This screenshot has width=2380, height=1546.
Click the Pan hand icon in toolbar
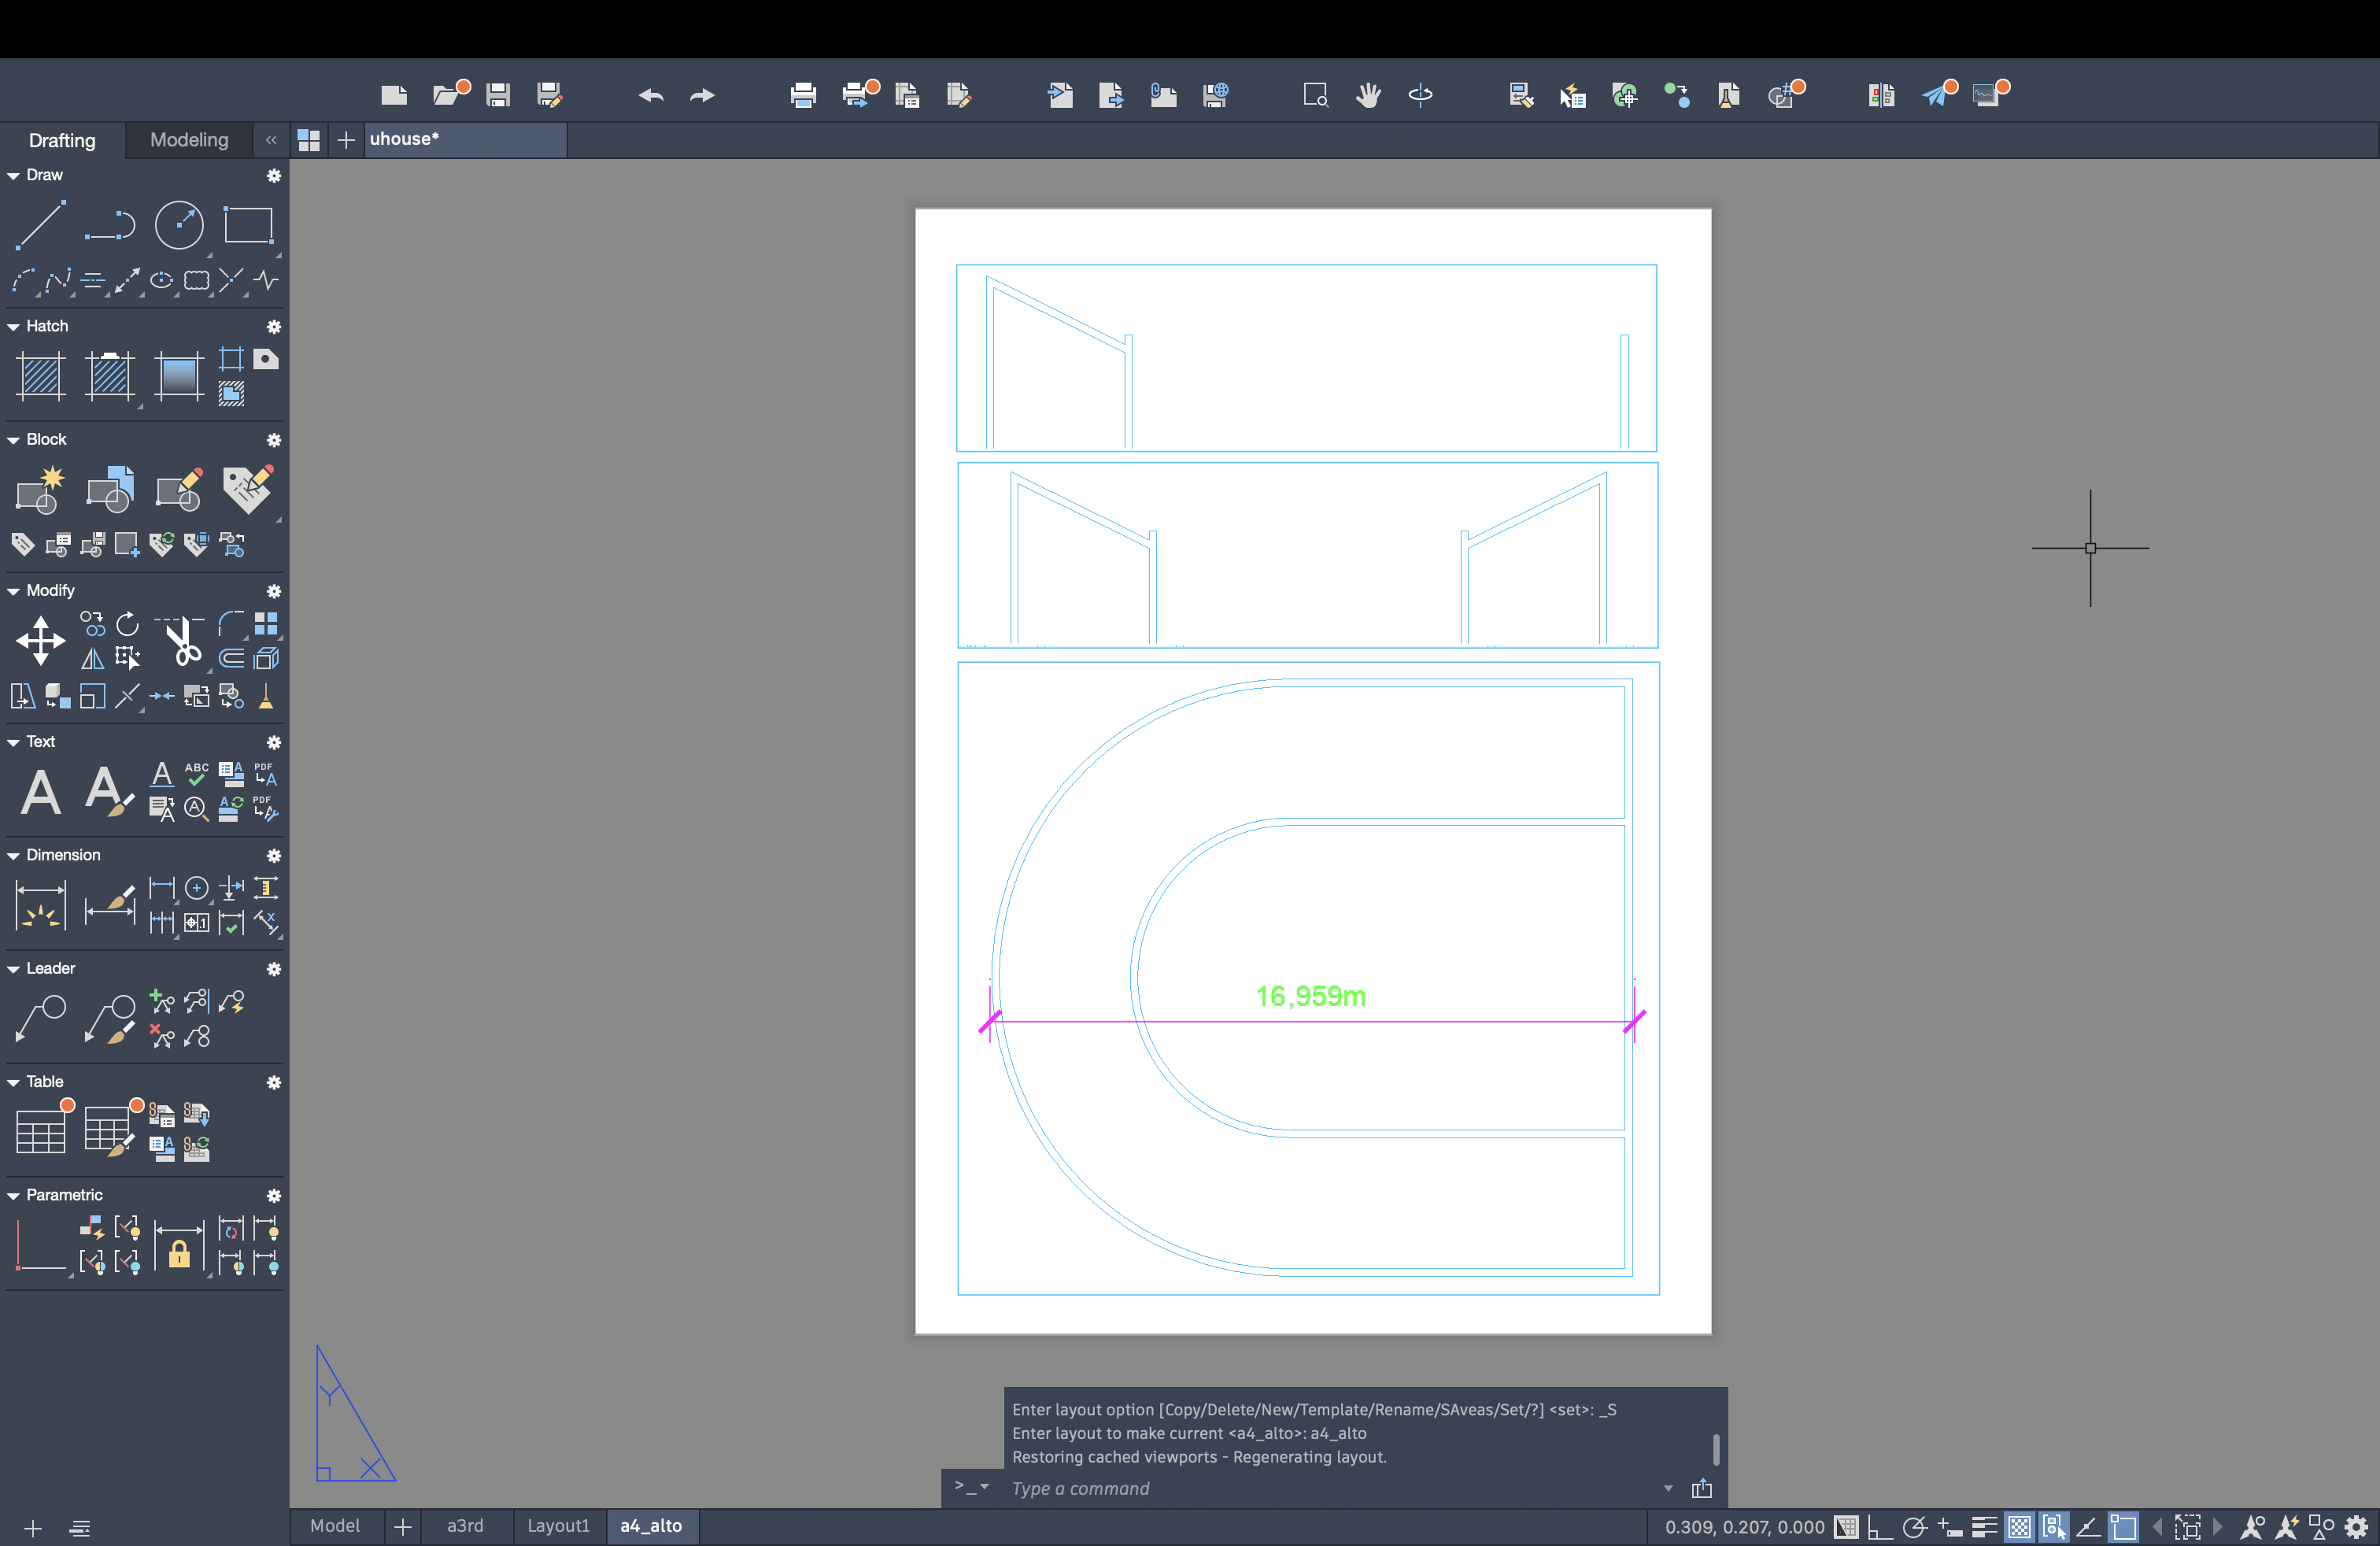[1368, 95]
